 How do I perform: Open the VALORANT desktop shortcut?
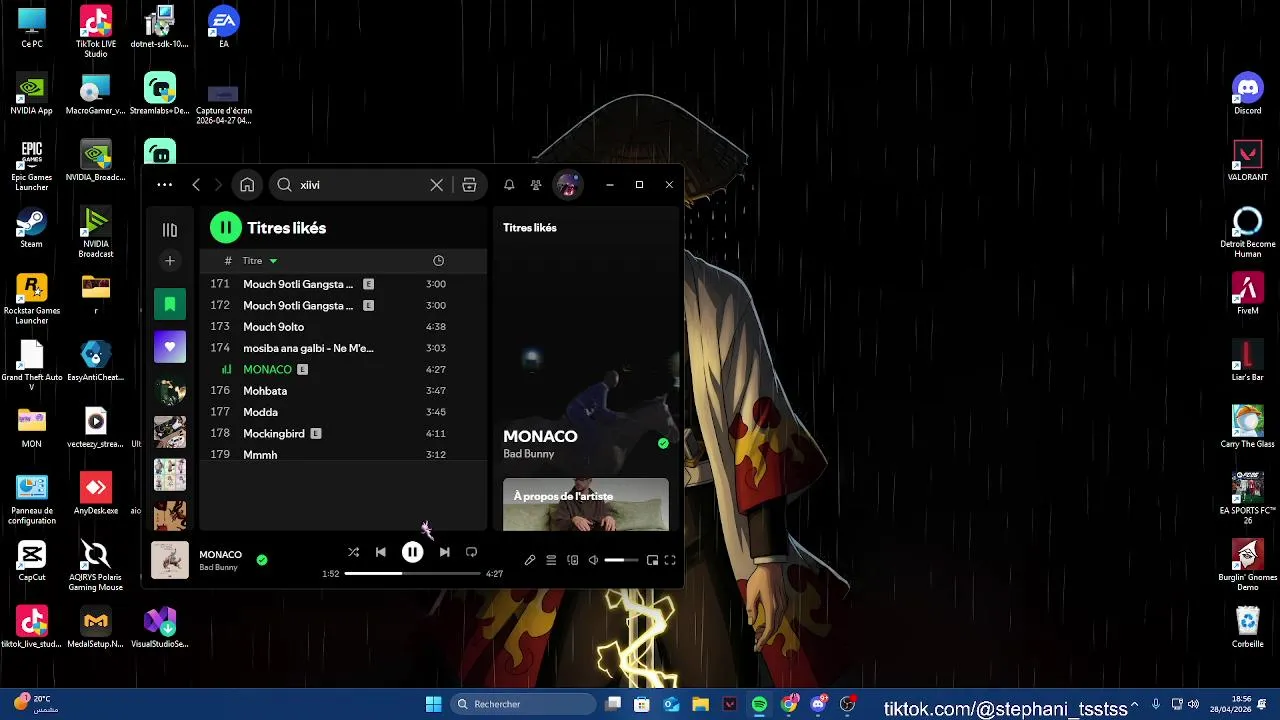click(1248, 161)
